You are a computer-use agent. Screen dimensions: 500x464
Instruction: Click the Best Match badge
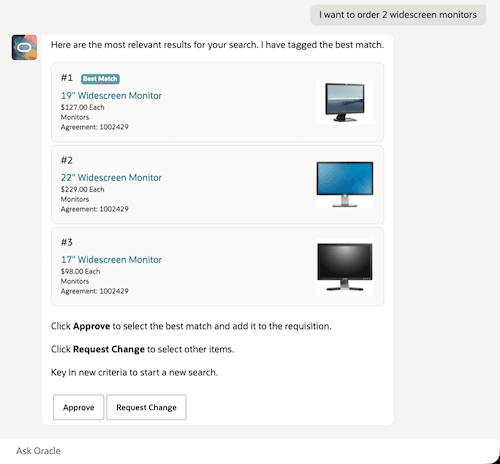[x=100, y=79]
